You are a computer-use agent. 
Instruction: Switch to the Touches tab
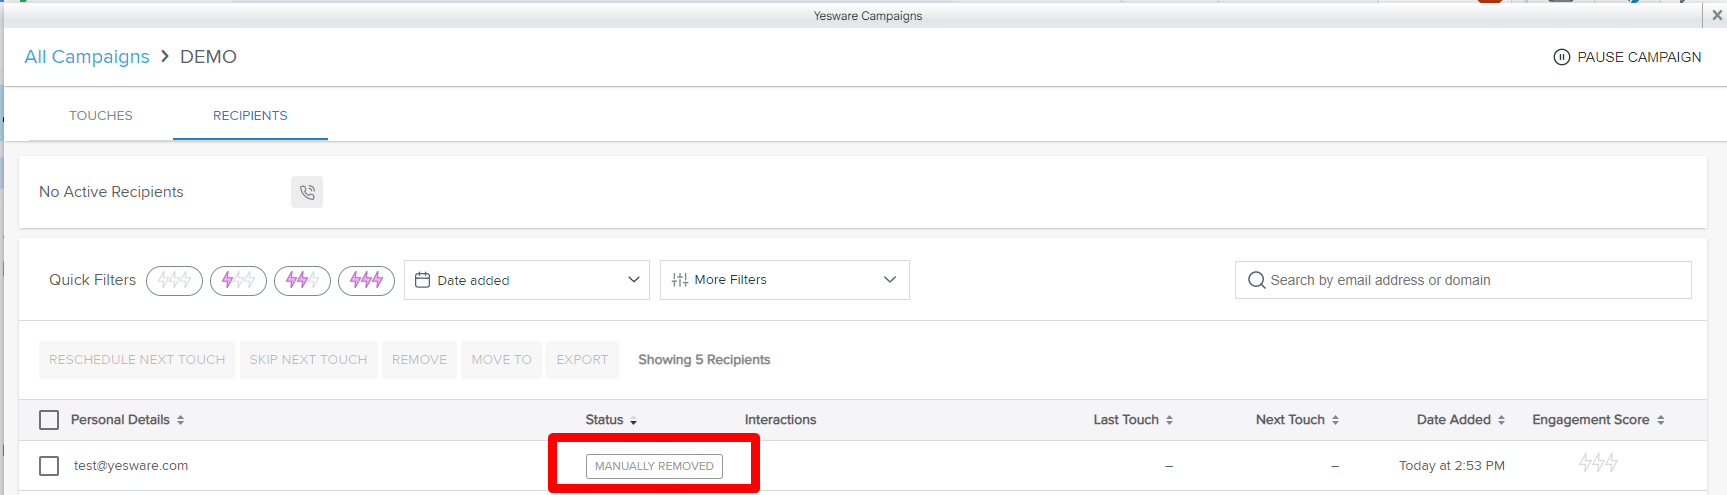click(x=101, y=116)
